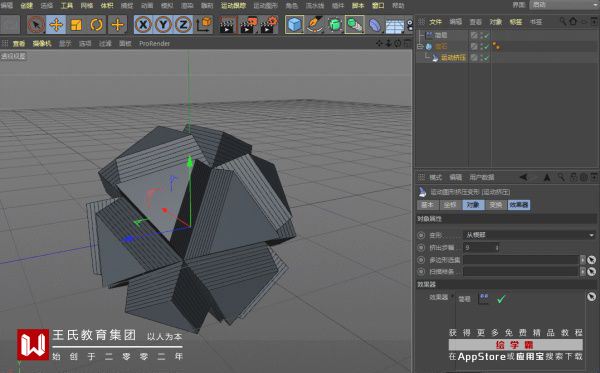Select the Move tool in the toolbar
This screenshot has width=600, height=373.
click(x=56, y=25)
